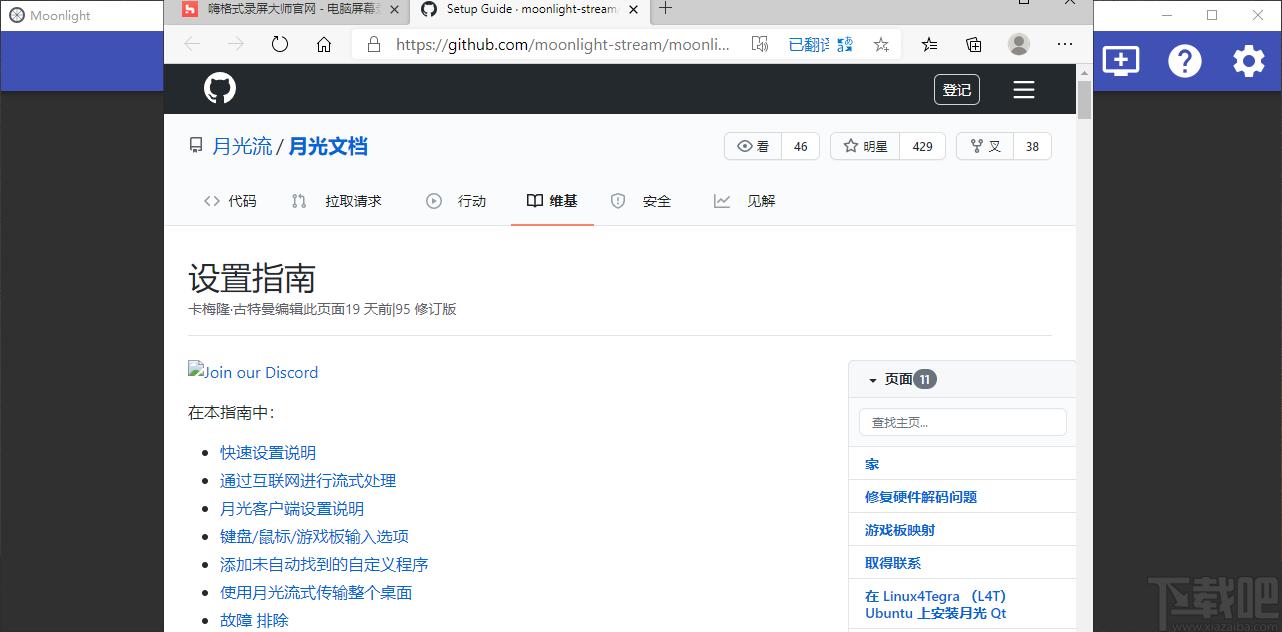This screenshot has width=1282, height=632.
Task: Click the Join our Discord link
Action: 253,372
